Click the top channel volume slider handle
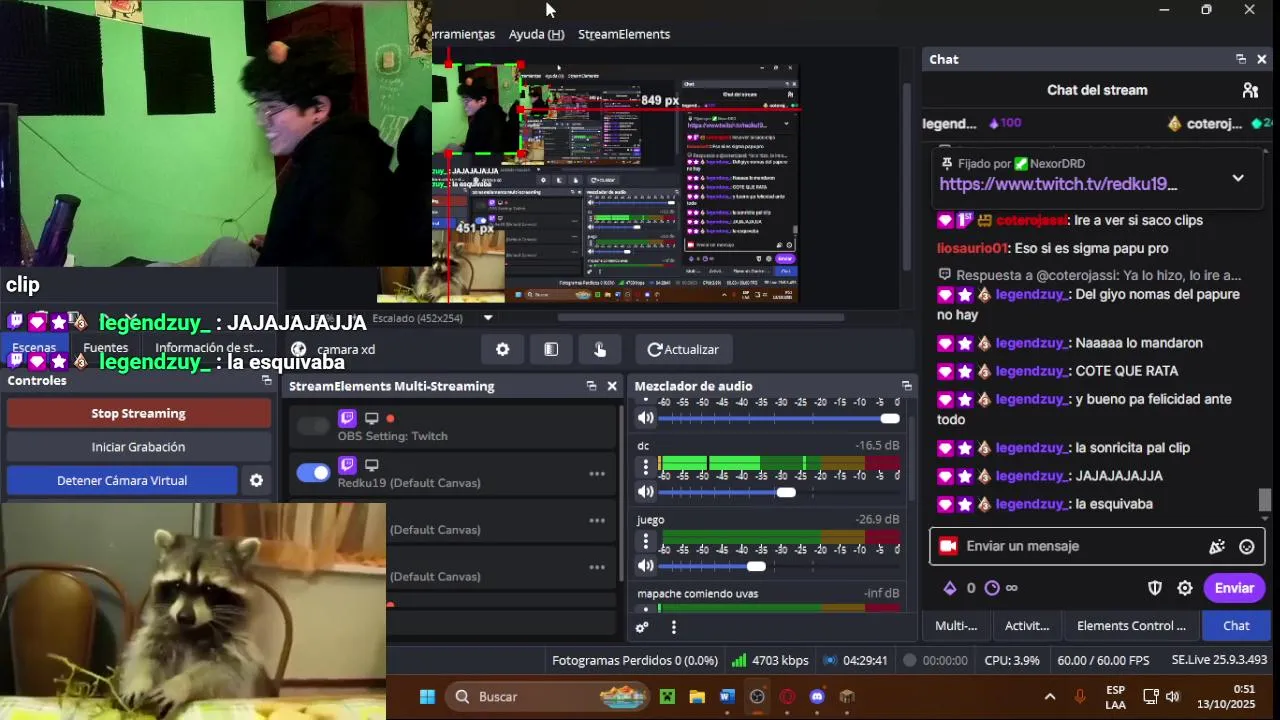Viewport: 1280px width, 720px height. click(x=889, y=418)
